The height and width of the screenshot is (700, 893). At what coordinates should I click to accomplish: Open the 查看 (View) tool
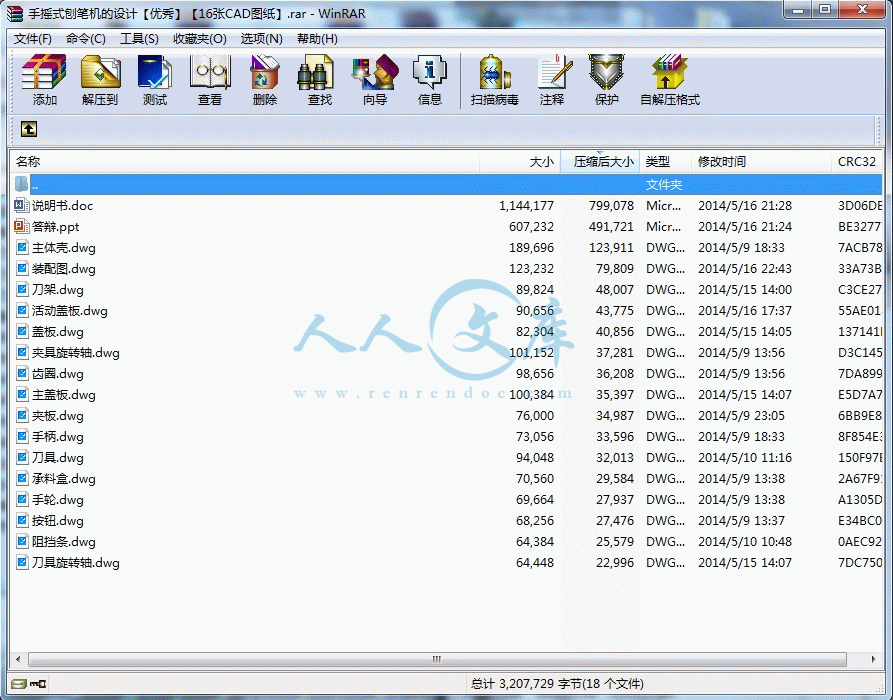210,72
